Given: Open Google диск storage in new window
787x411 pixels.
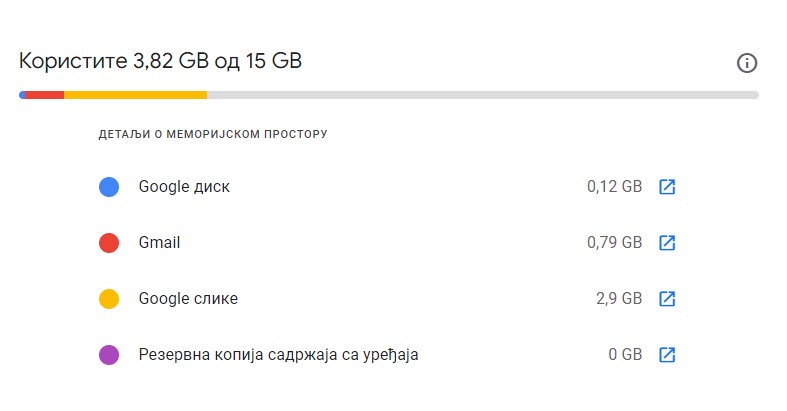Looking at the screenshot, I should (x=667, y=187).
